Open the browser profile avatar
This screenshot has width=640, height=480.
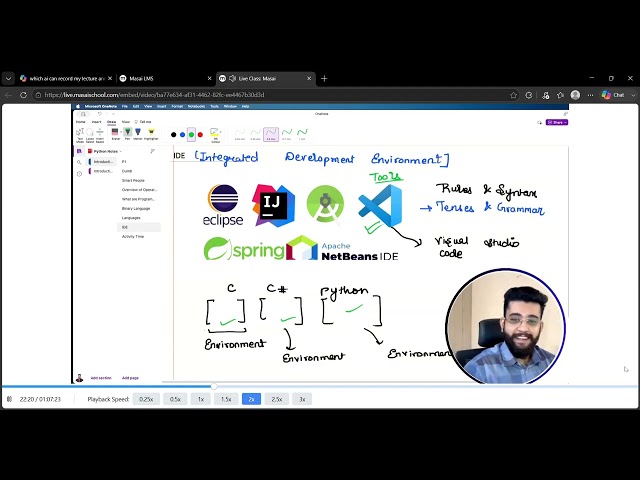576,95
